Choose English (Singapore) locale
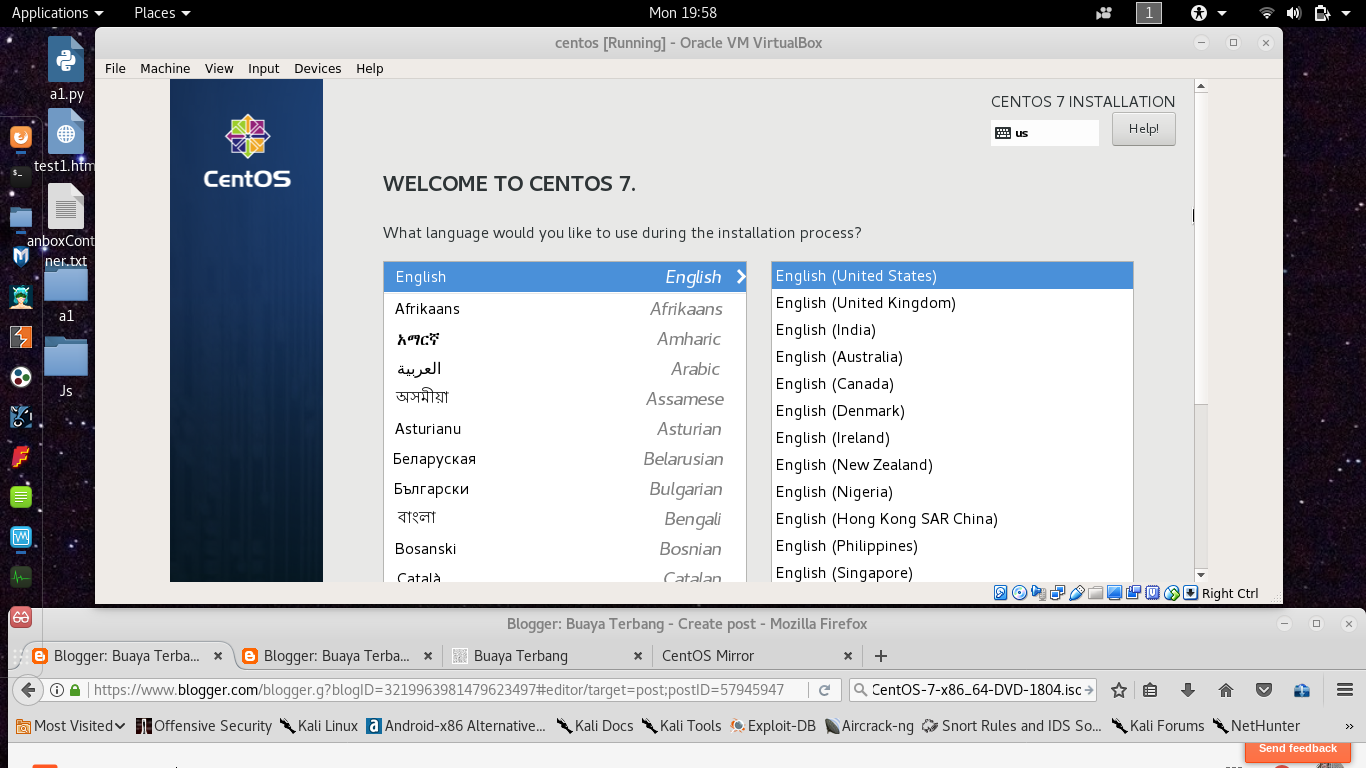The image size is (1366, 768). 952,572
